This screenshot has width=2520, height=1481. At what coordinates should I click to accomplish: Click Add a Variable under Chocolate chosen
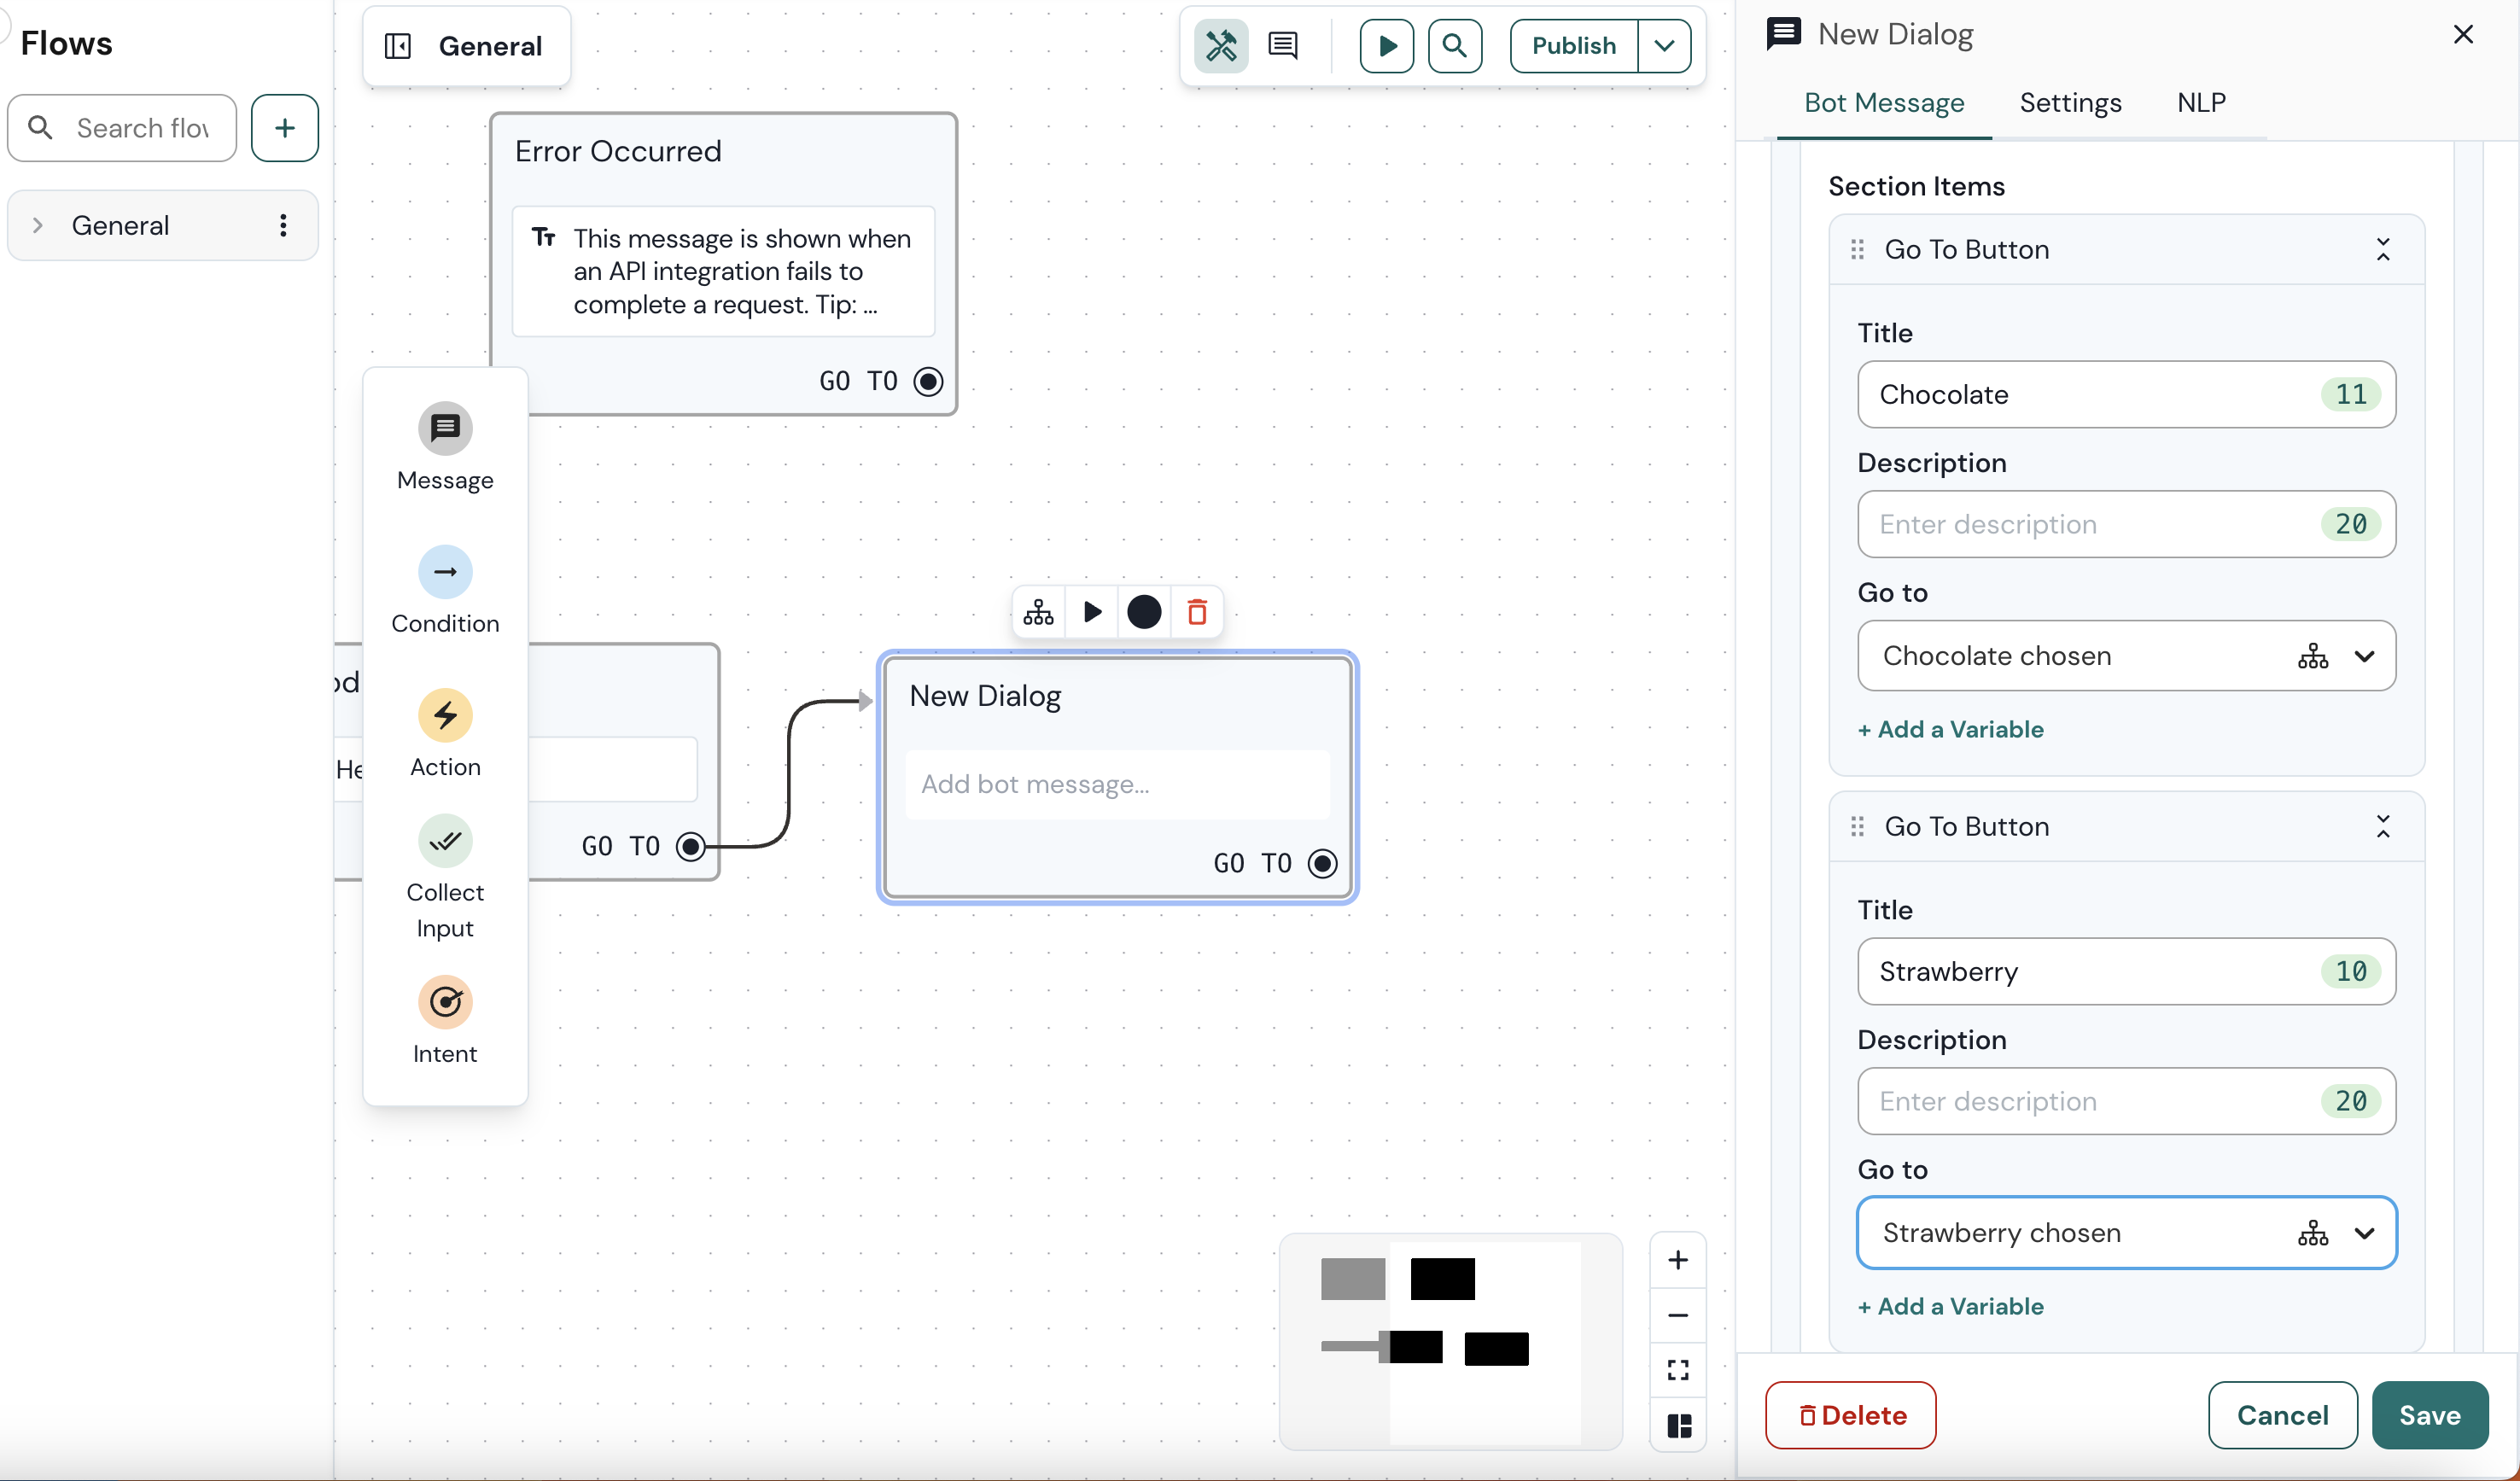coord(1950,729)
